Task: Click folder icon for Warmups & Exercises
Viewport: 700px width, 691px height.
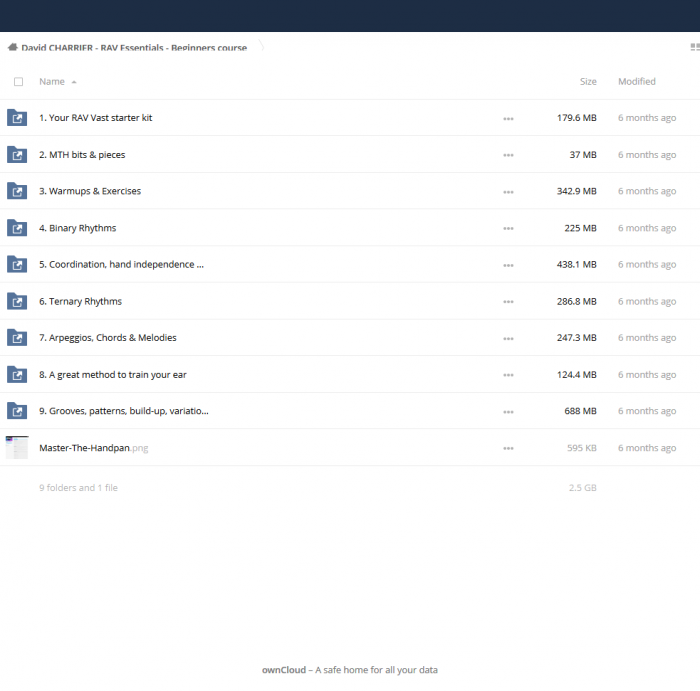Action: pos(17,191)
